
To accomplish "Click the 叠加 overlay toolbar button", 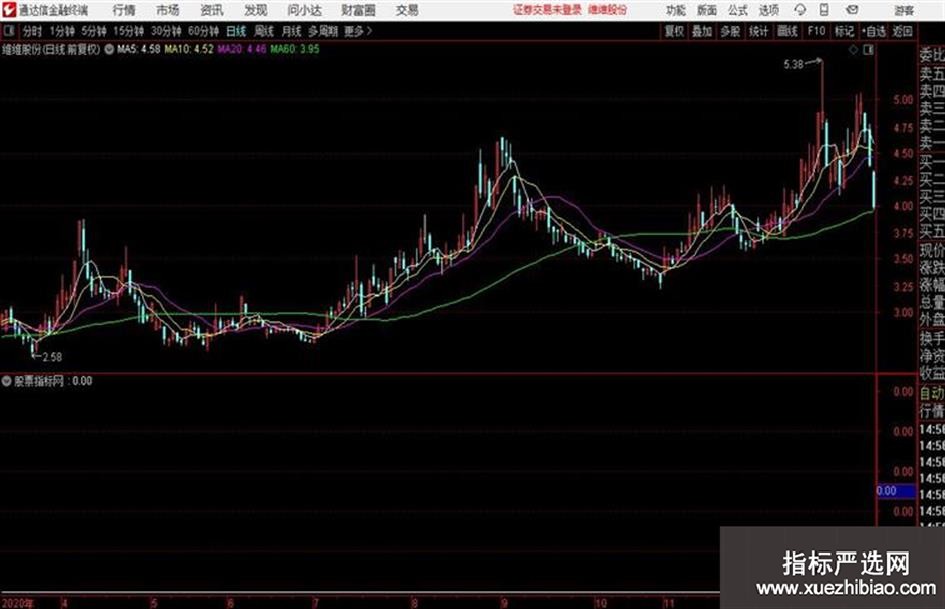I will pos(702,31).
